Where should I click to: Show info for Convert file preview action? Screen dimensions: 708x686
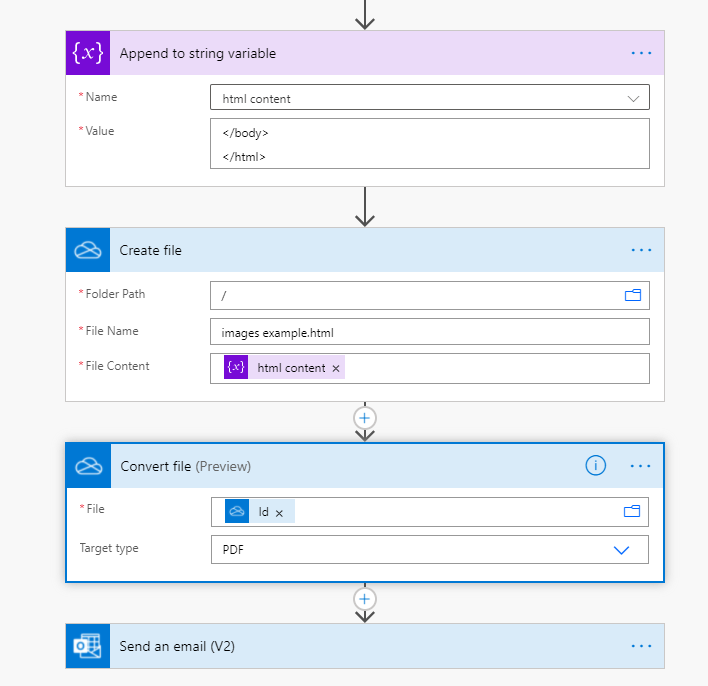(596, 465)
